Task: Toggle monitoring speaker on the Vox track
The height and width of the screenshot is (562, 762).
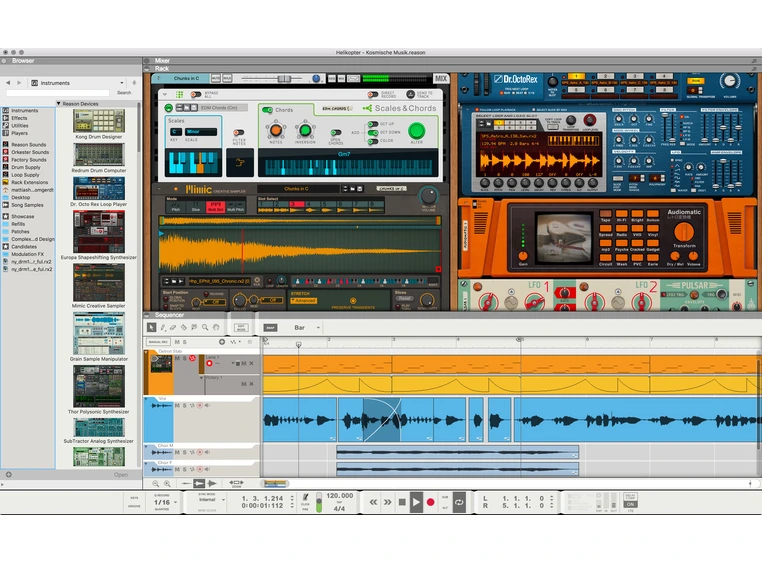Action: (208, 405)
